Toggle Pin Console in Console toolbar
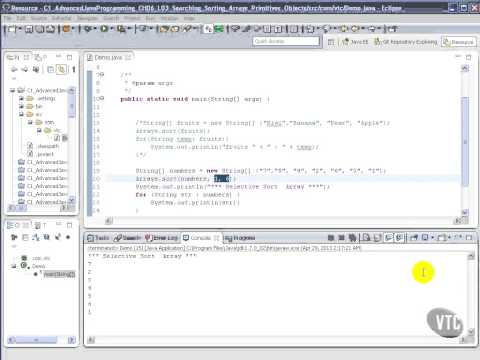 tap(414, 238)
